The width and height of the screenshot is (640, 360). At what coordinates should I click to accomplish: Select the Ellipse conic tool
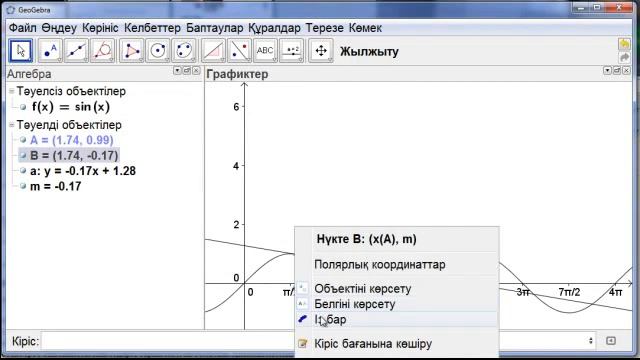point(184,51)
